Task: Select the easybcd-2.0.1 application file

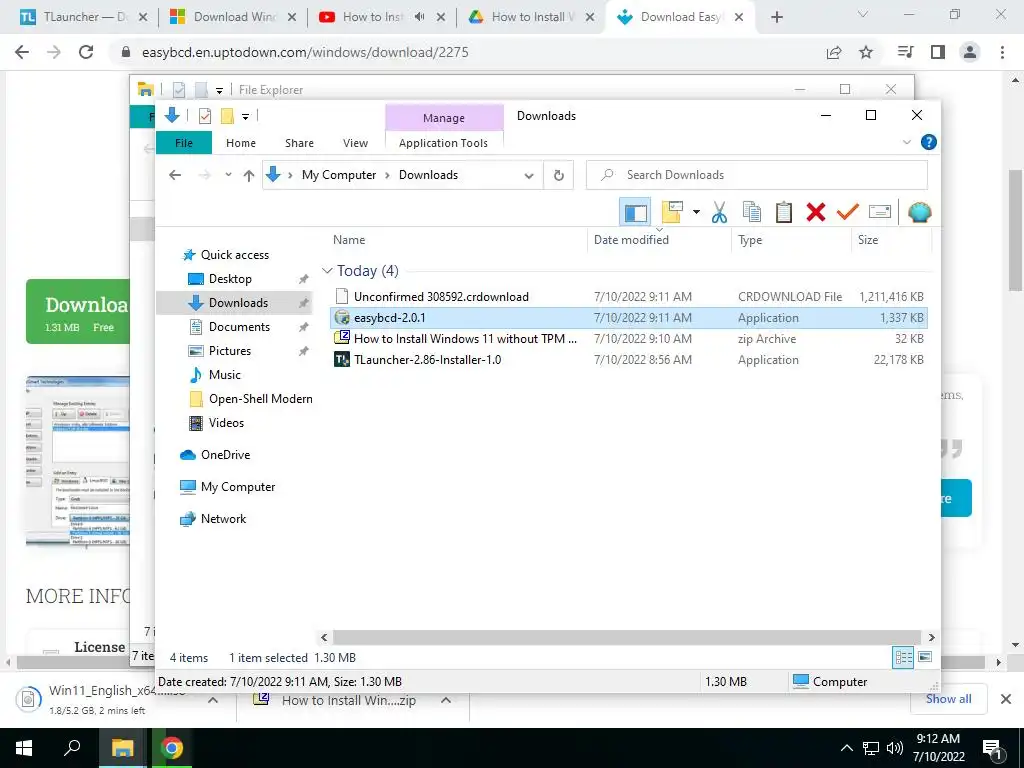Action: 629,318
